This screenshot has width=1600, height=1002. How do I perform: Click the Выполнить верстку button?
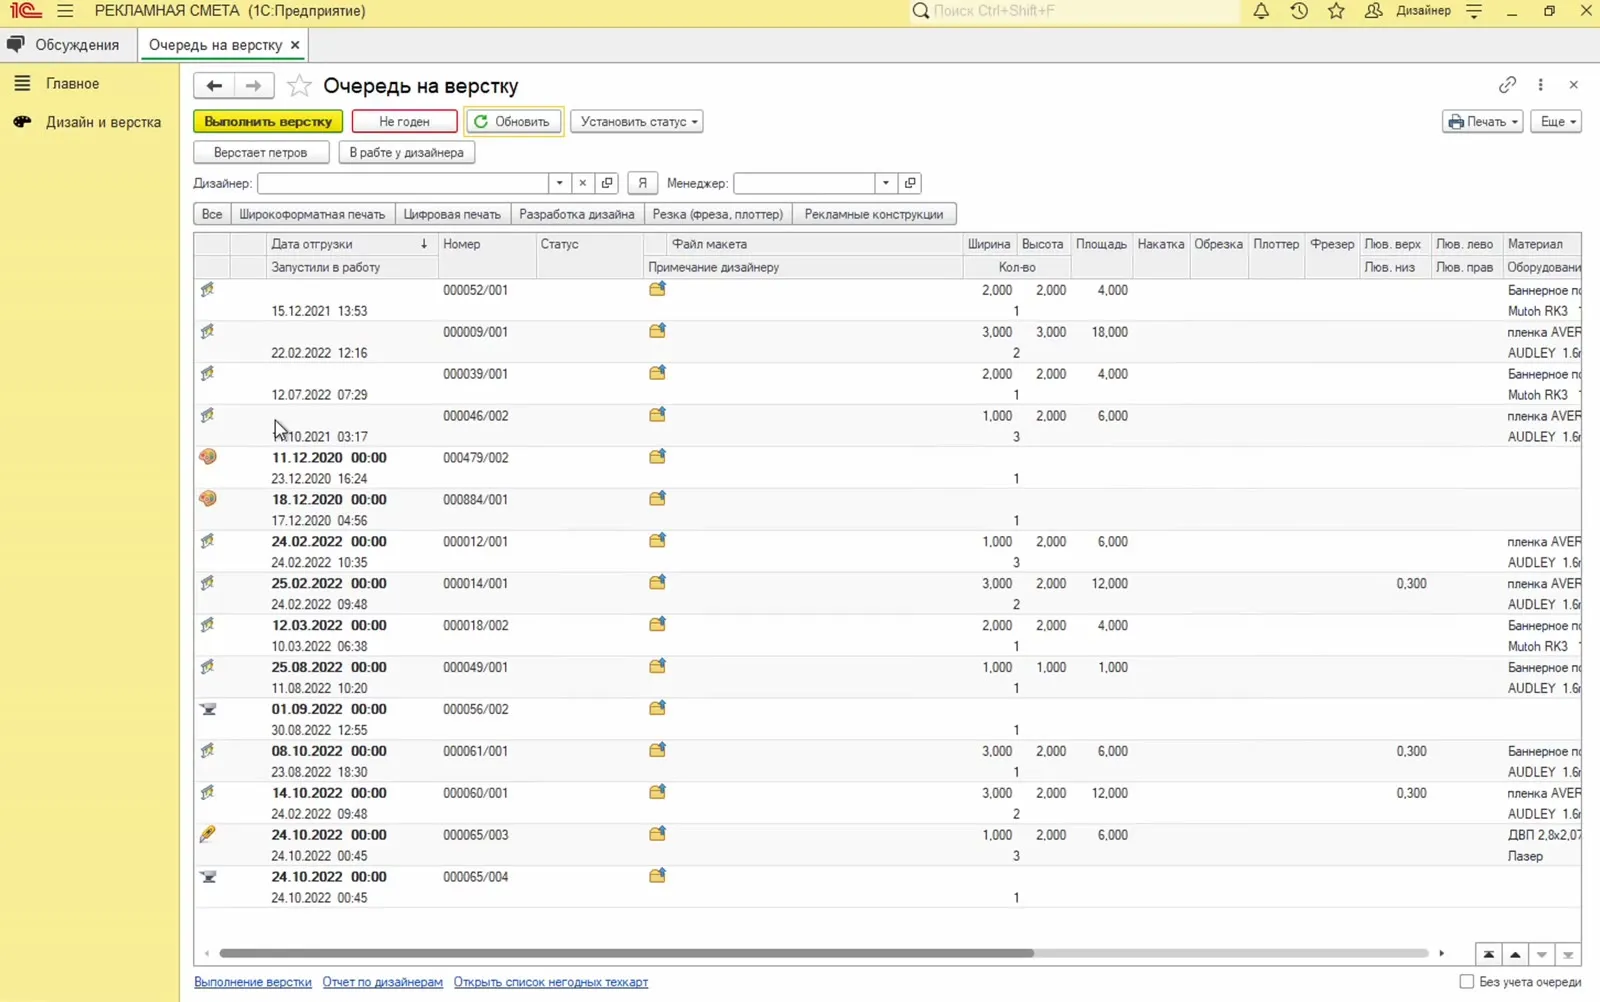268,122
